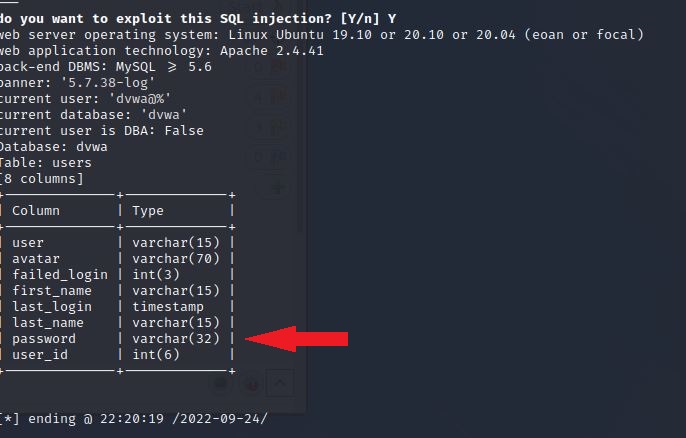
Task: Click the "current user is DBA: False" line
Action: click(x=102, y=131)
